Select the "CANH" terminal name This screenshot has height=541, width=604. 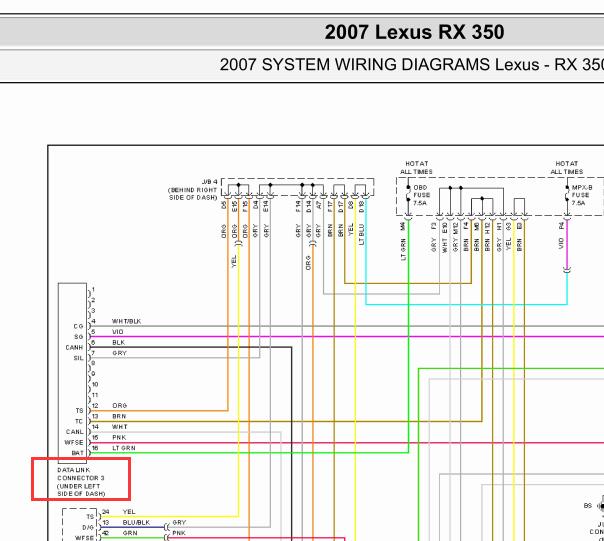coord(74,348)
